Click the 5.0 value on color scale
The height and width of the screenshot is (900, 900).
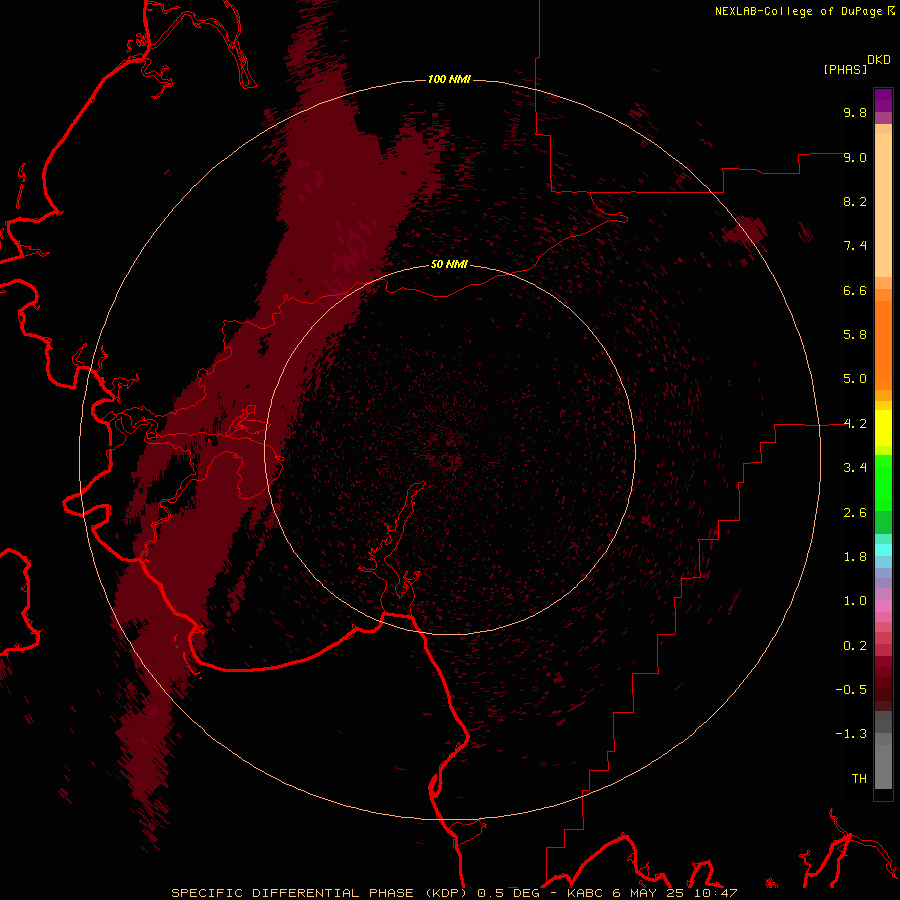[855, 379]
